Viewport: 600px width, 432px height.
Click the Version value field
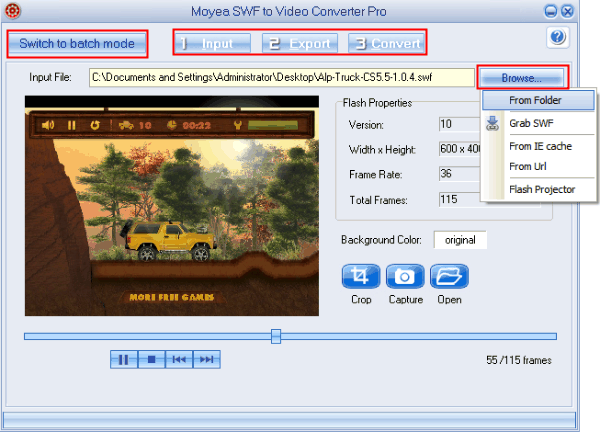pos(460,124)
